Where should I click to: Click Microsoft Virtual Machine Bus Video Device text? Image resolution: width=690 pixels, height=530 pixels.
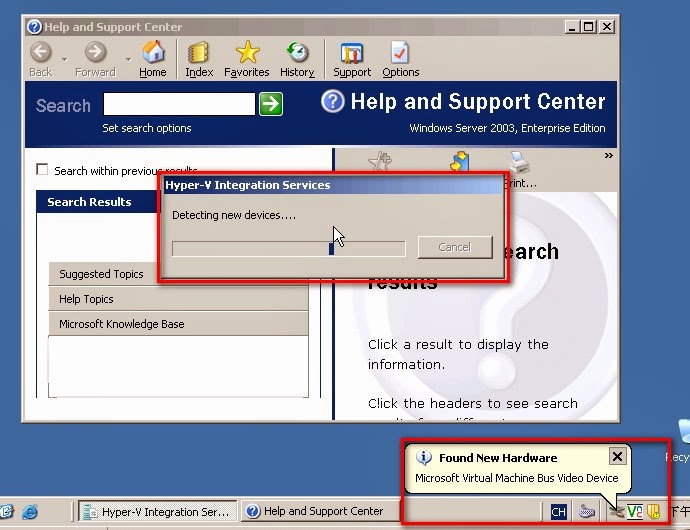(x=517, y=478)
